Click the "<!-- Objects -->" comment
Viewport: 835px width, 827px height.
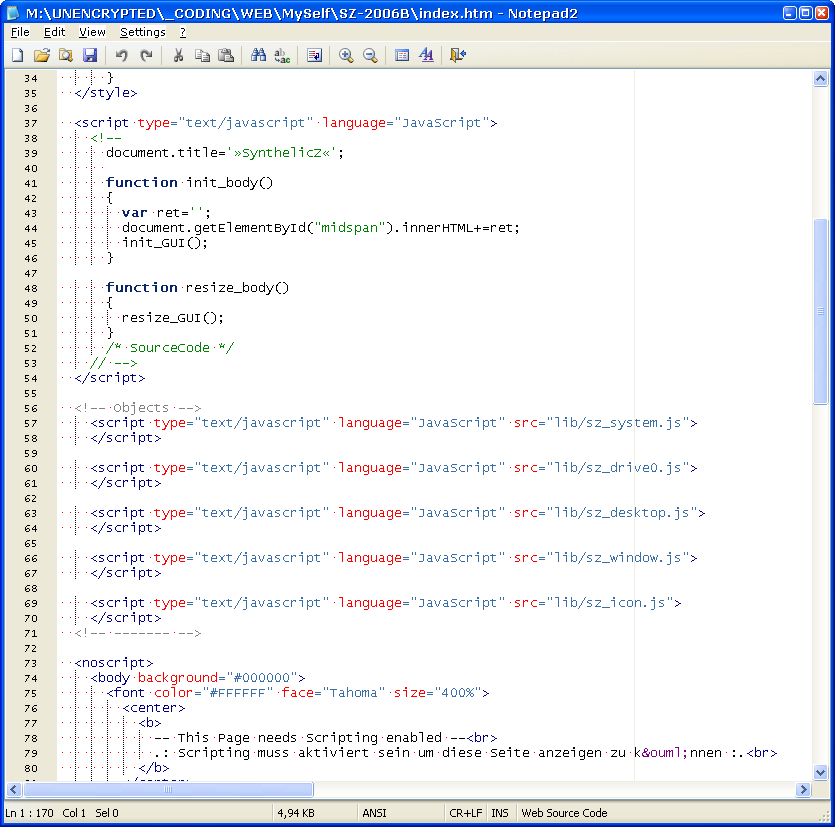tap(138, 408)
